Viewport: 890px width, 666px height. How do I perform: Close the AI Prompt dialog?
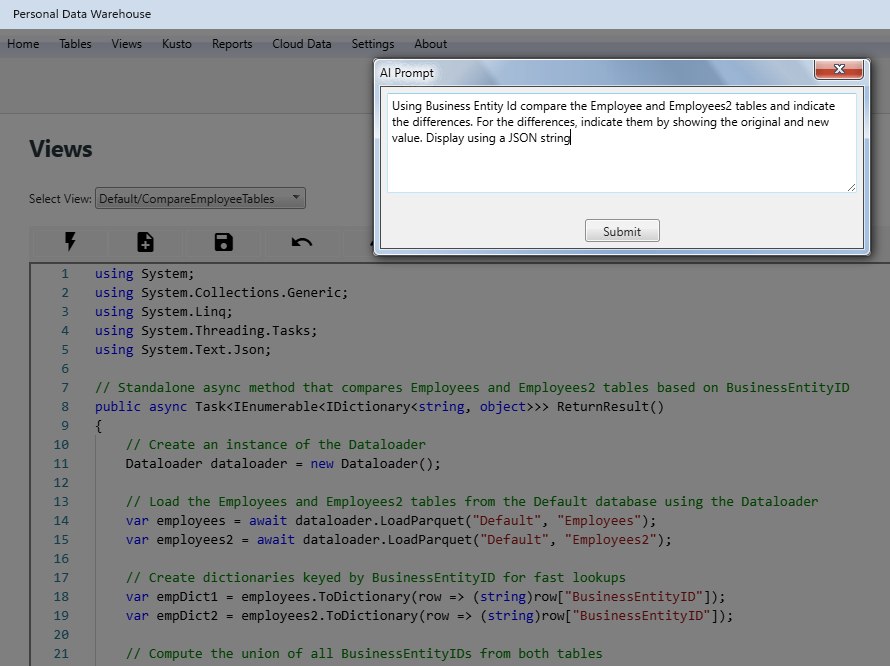[x=838, y=70]
